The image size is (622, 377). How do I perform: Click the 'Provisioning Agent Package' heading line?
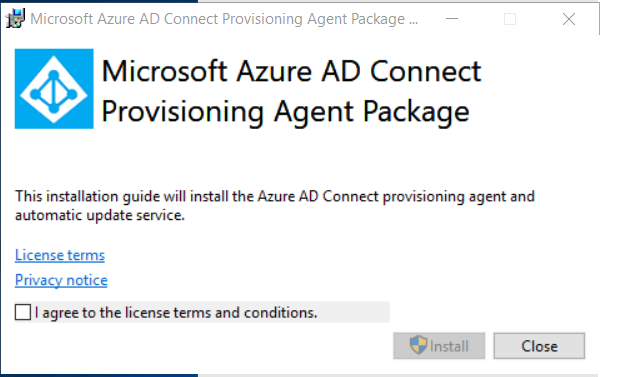click(286, 112)
